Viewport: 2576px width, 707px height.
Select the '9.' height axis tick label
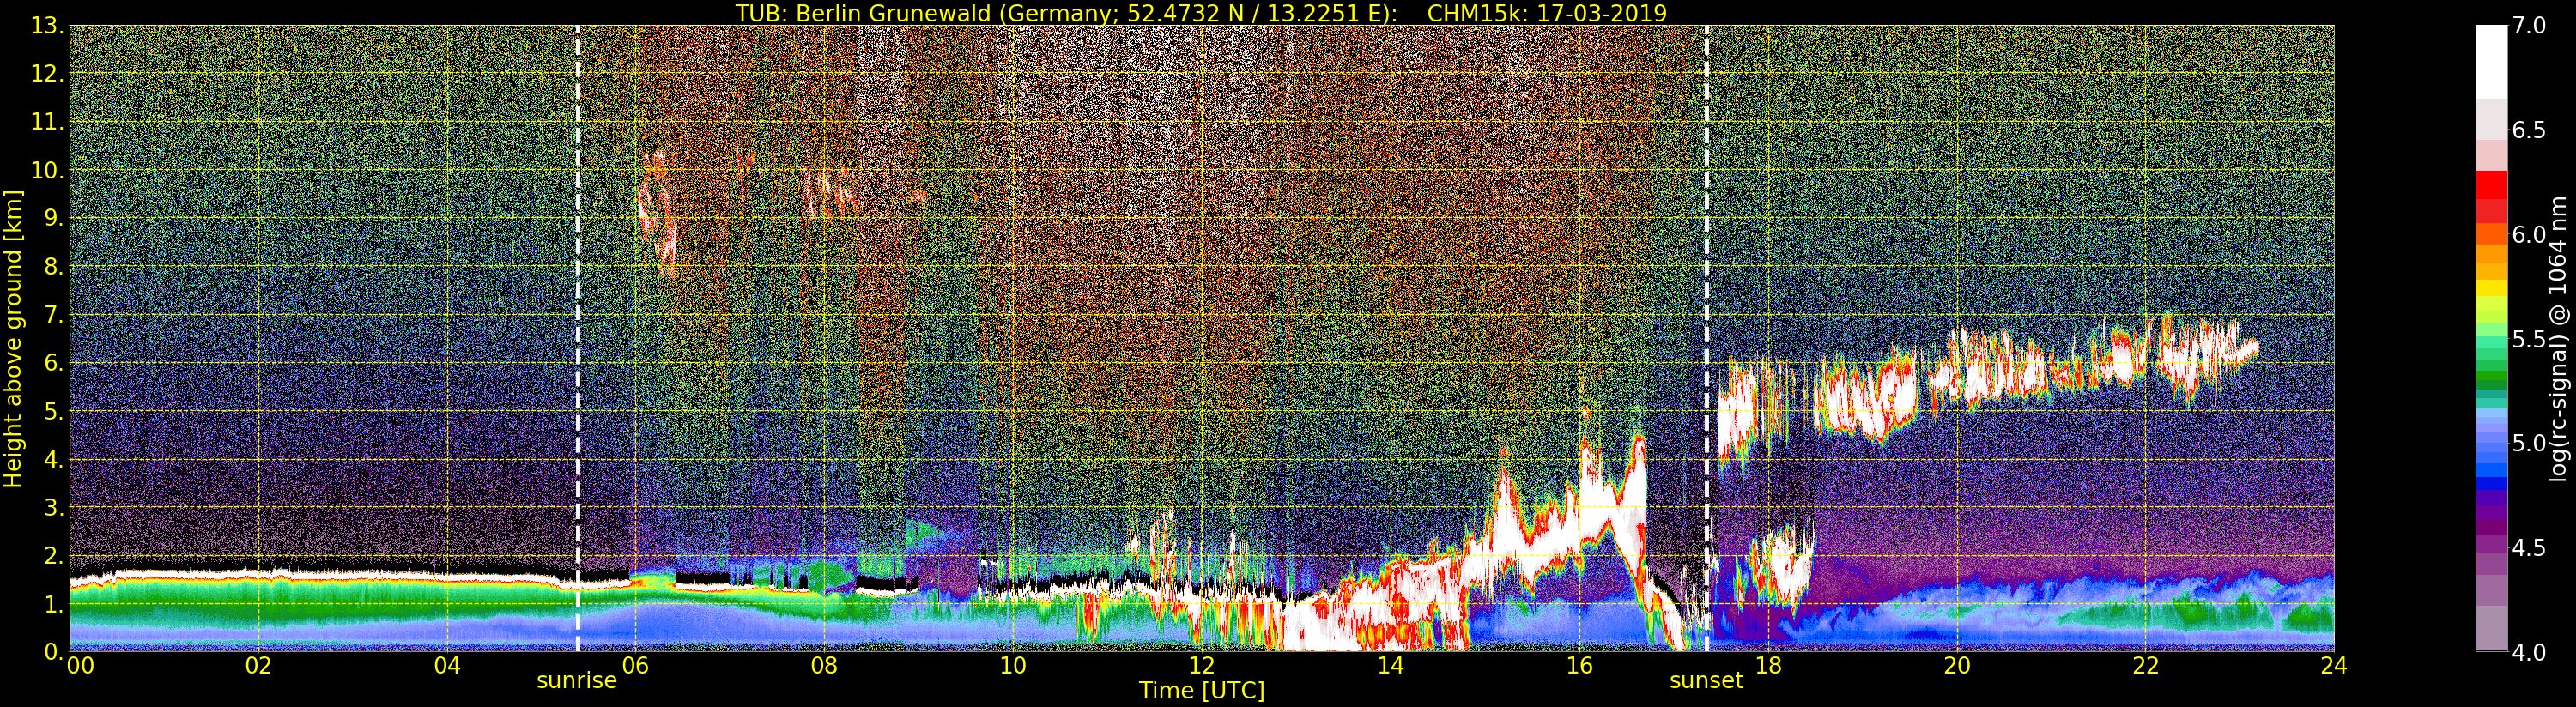click(52, 219)
